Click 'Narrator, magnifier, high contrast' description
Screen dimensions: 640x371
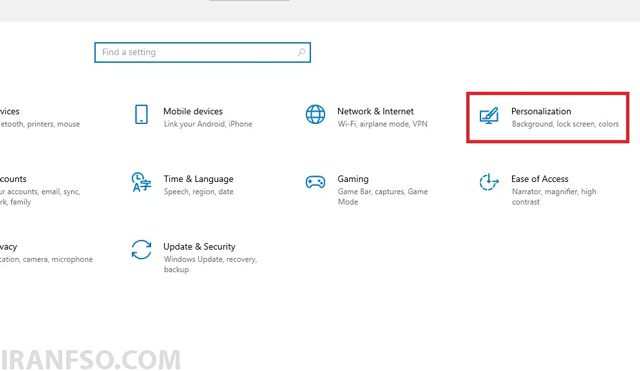click(x=554, y=197)
